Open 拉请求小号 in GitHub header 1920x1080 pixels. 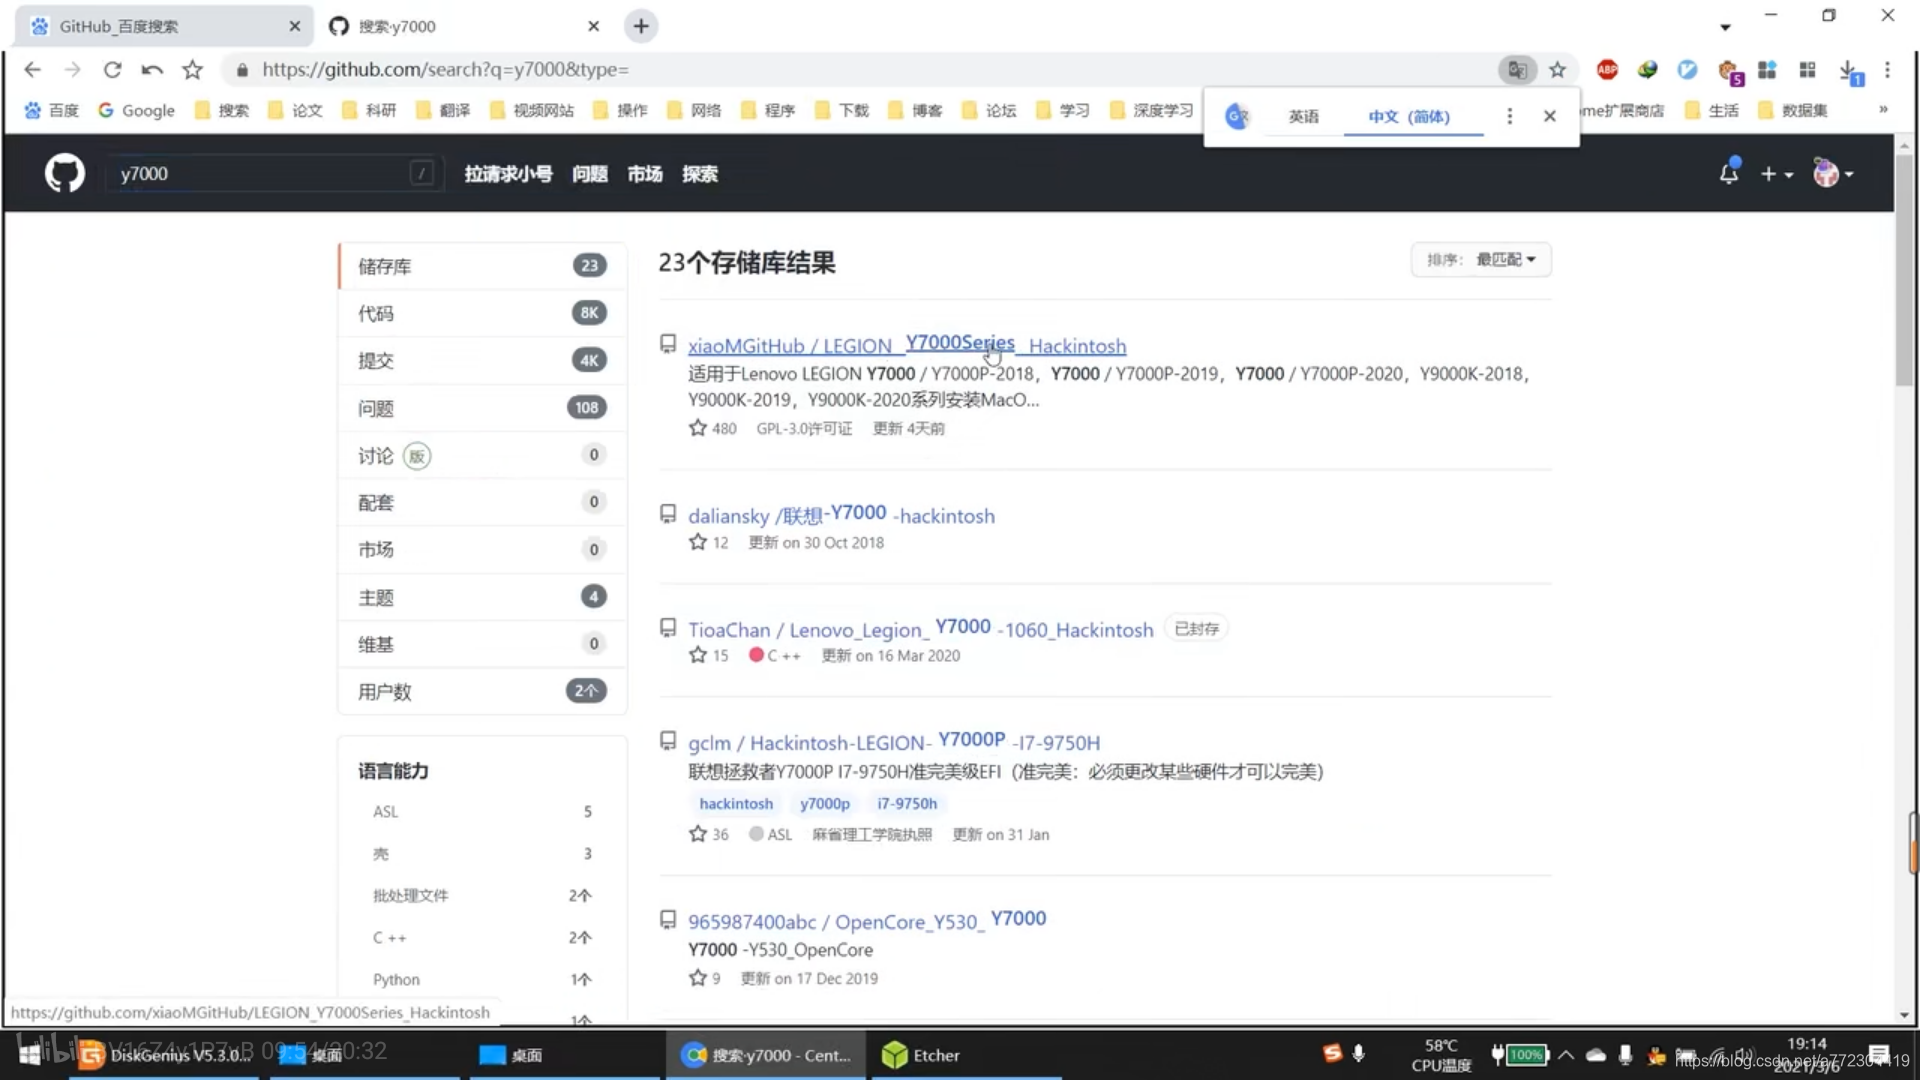pyautogui.click(x=508, y=174)
